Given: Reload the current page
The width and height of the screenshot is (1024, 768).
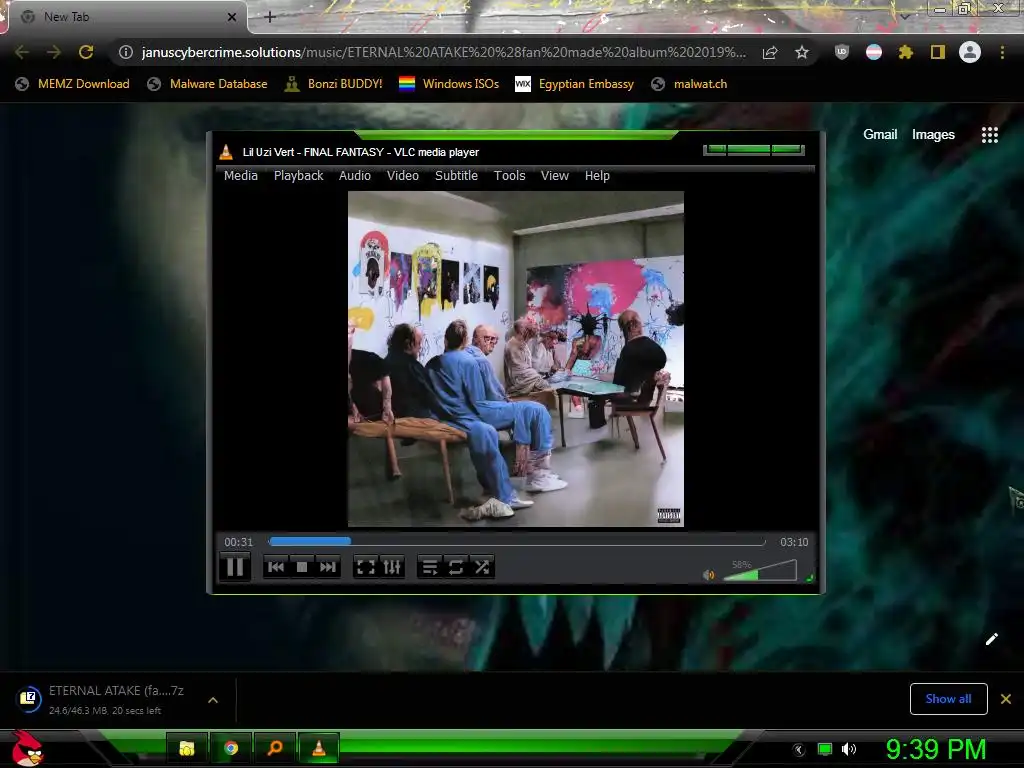Looking at the screenshot, I should click(86, 52).
